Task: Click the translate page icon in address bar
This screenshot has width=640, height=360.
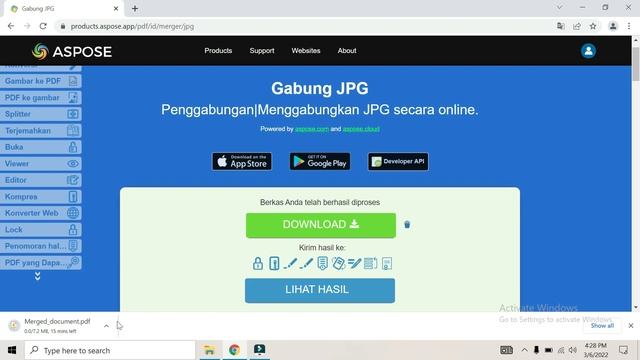Action: coord(560,26)
